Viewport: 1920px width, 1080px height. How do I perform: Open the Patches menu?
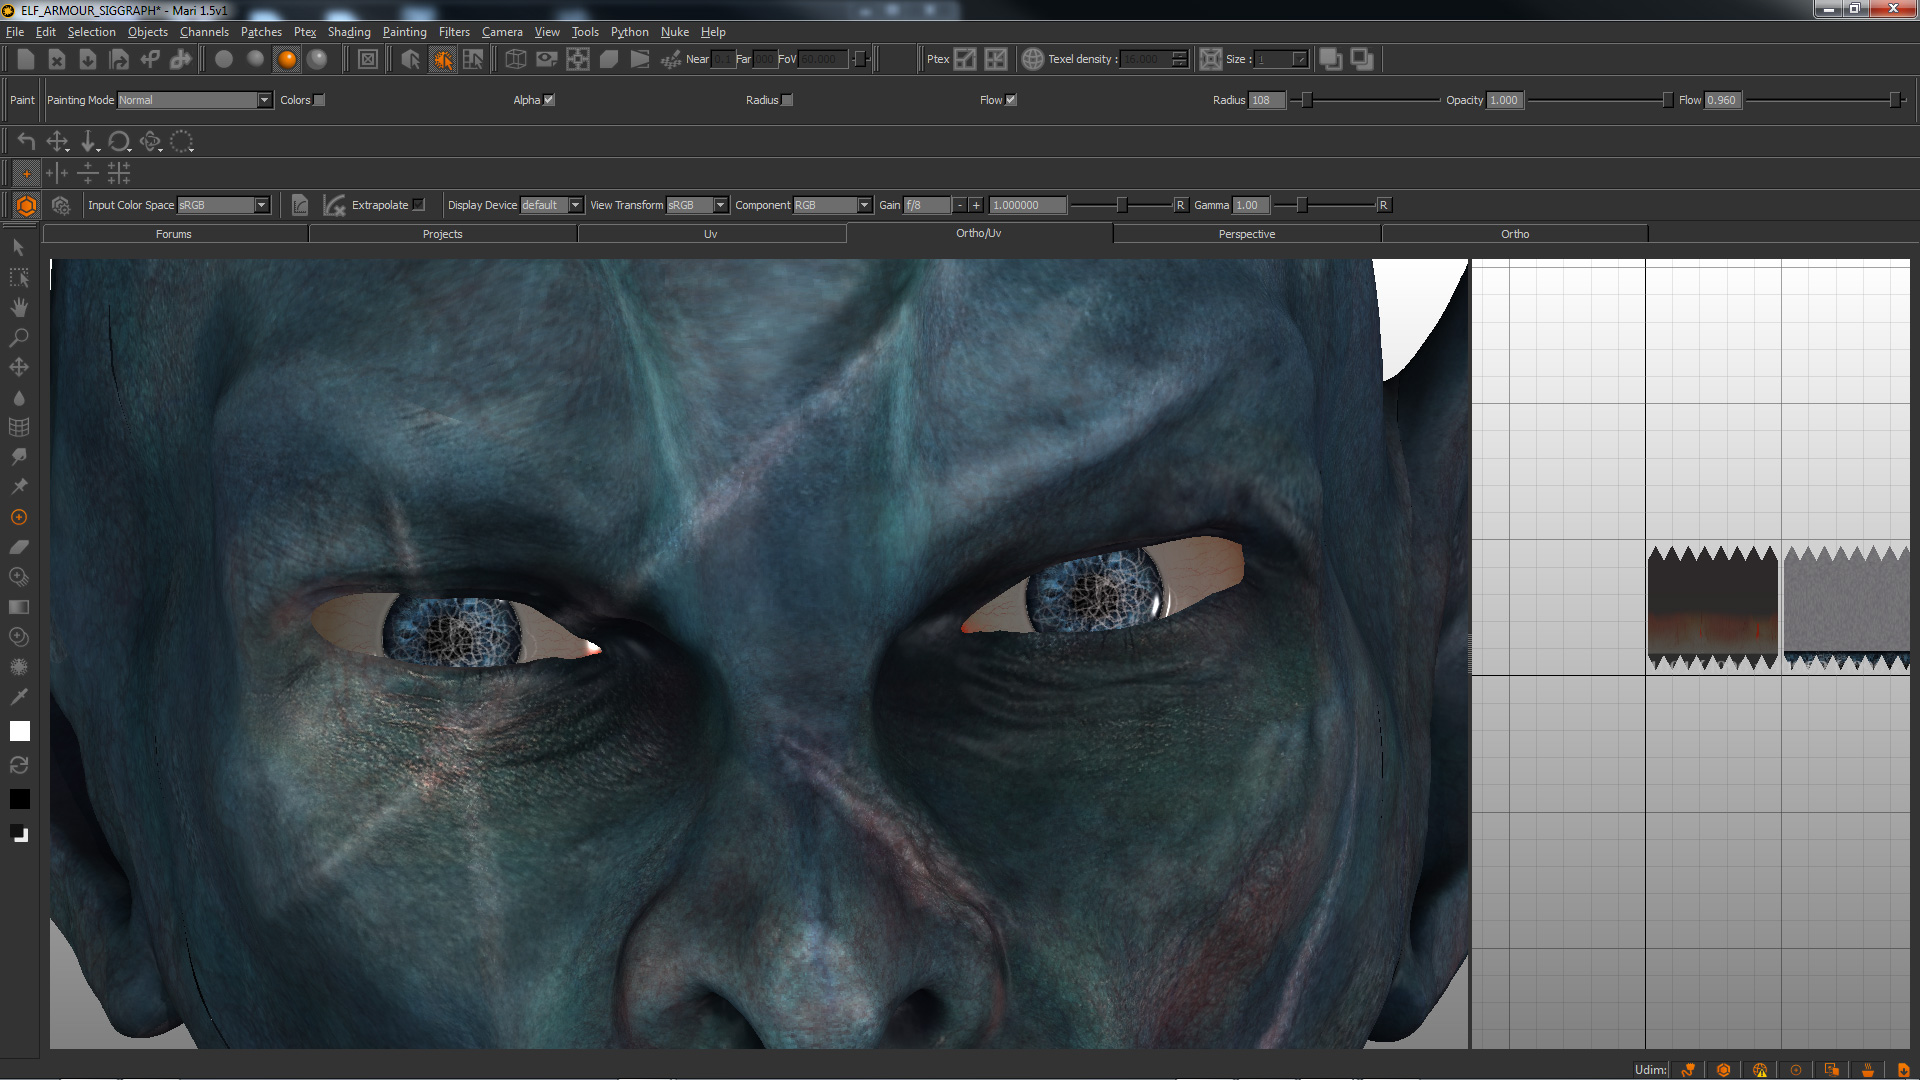click(261, 32)
